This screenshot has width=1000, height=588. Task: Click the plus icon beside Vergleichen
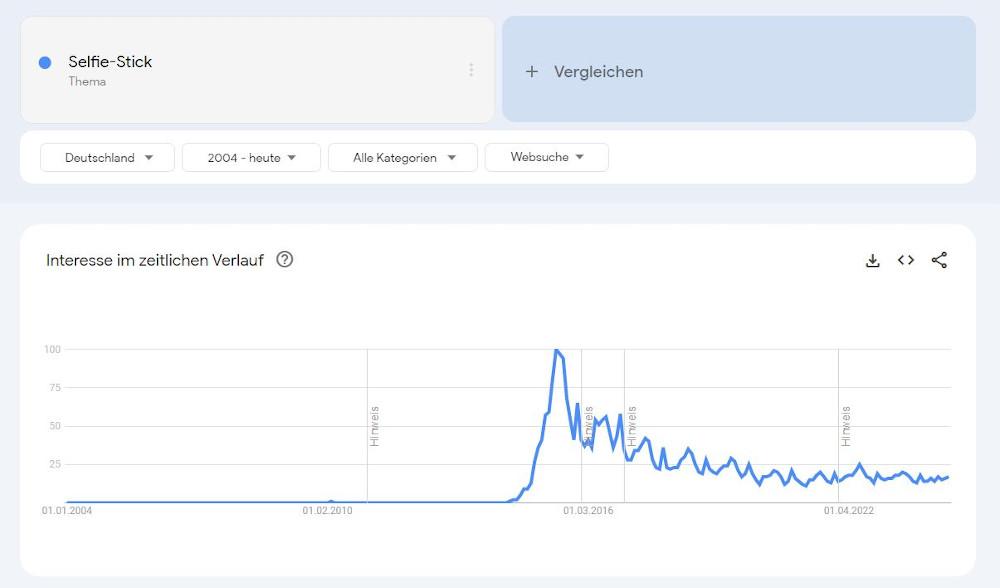532,71
